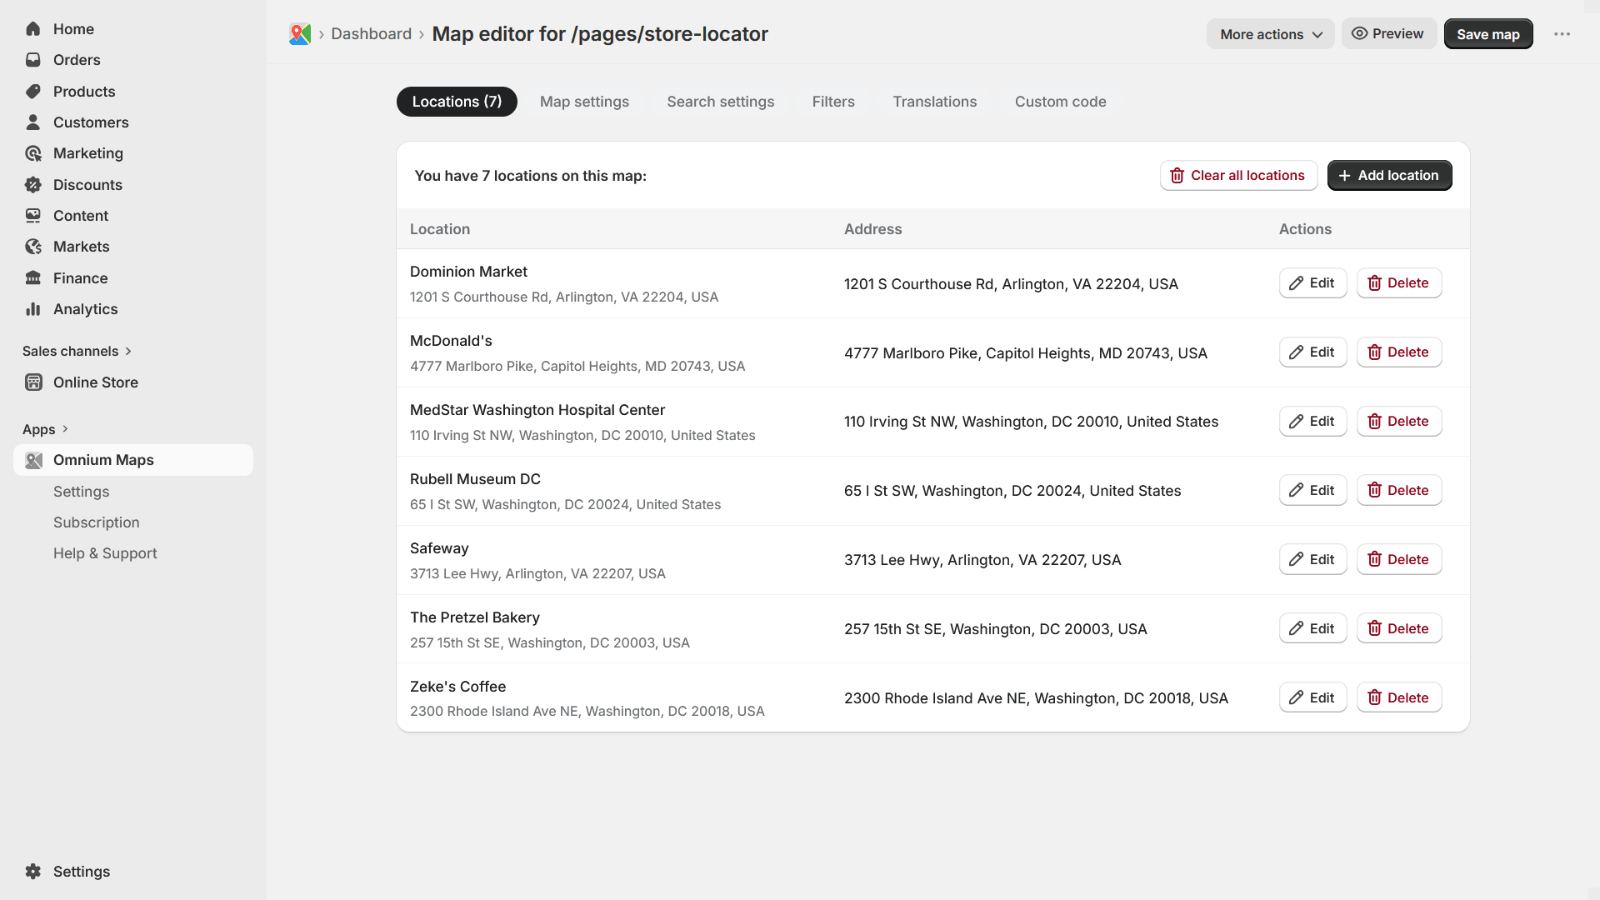
Task: Switch to the Map settings tab
Action: pos(584,102)
